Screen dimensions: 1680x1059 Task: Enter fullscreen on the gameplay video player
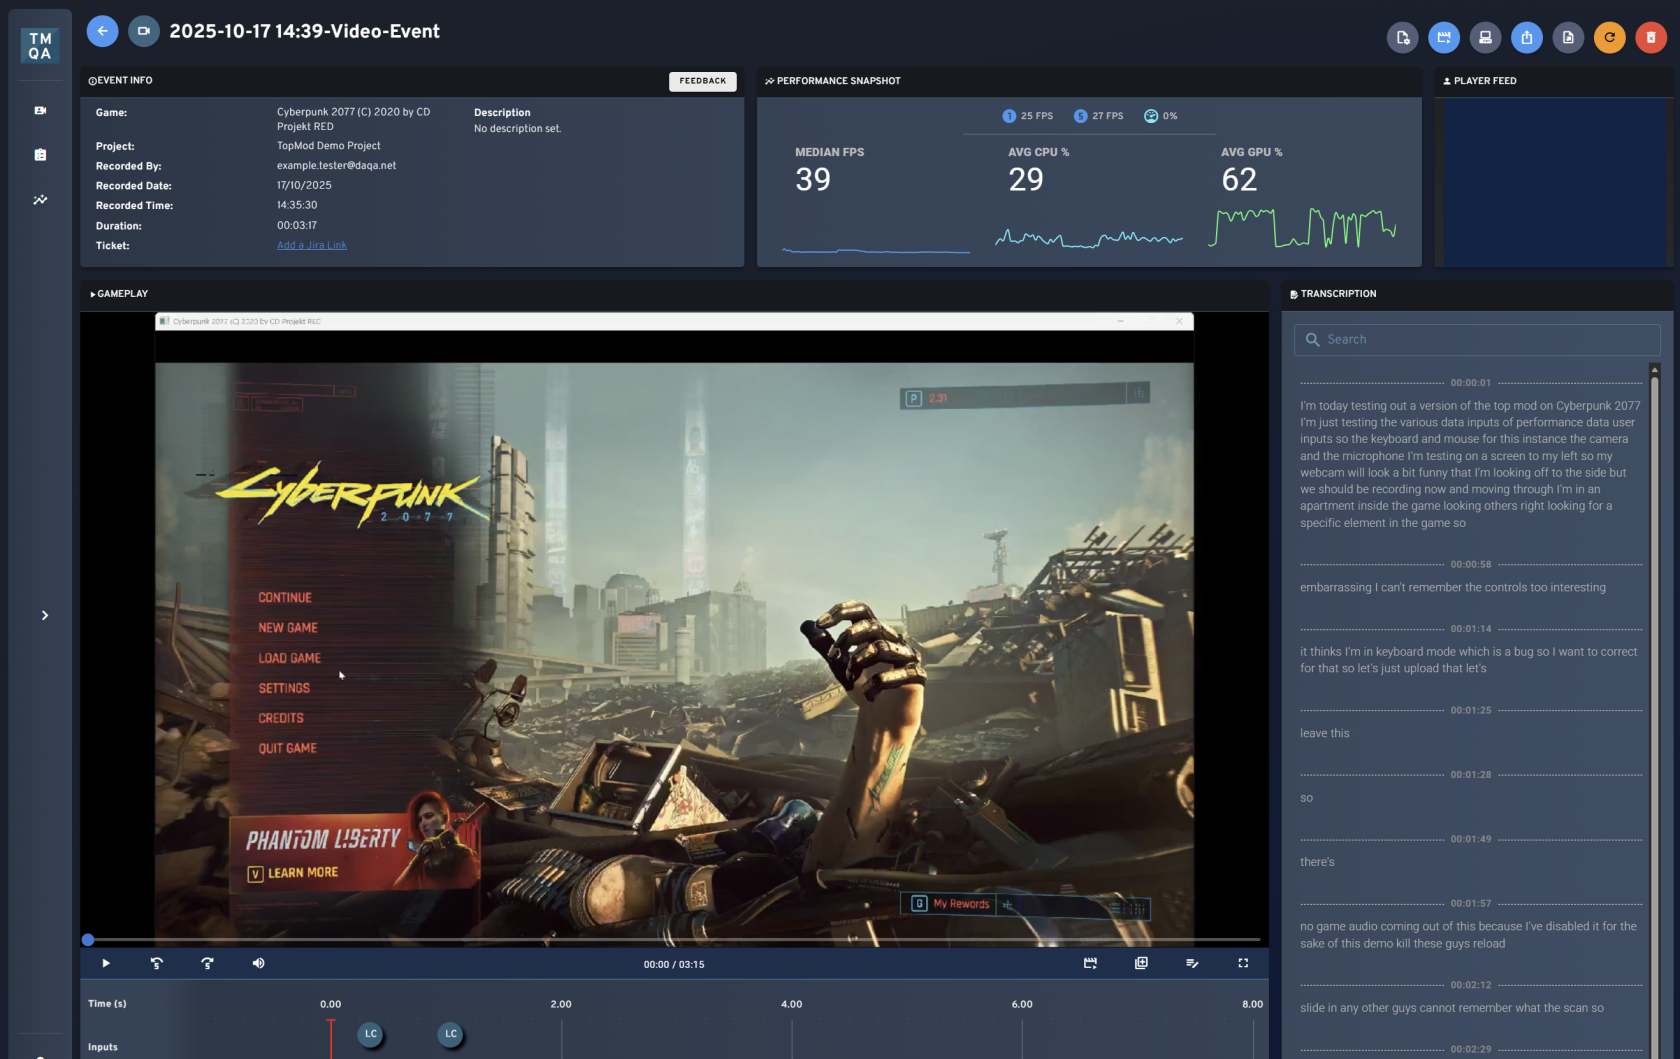1242,963
